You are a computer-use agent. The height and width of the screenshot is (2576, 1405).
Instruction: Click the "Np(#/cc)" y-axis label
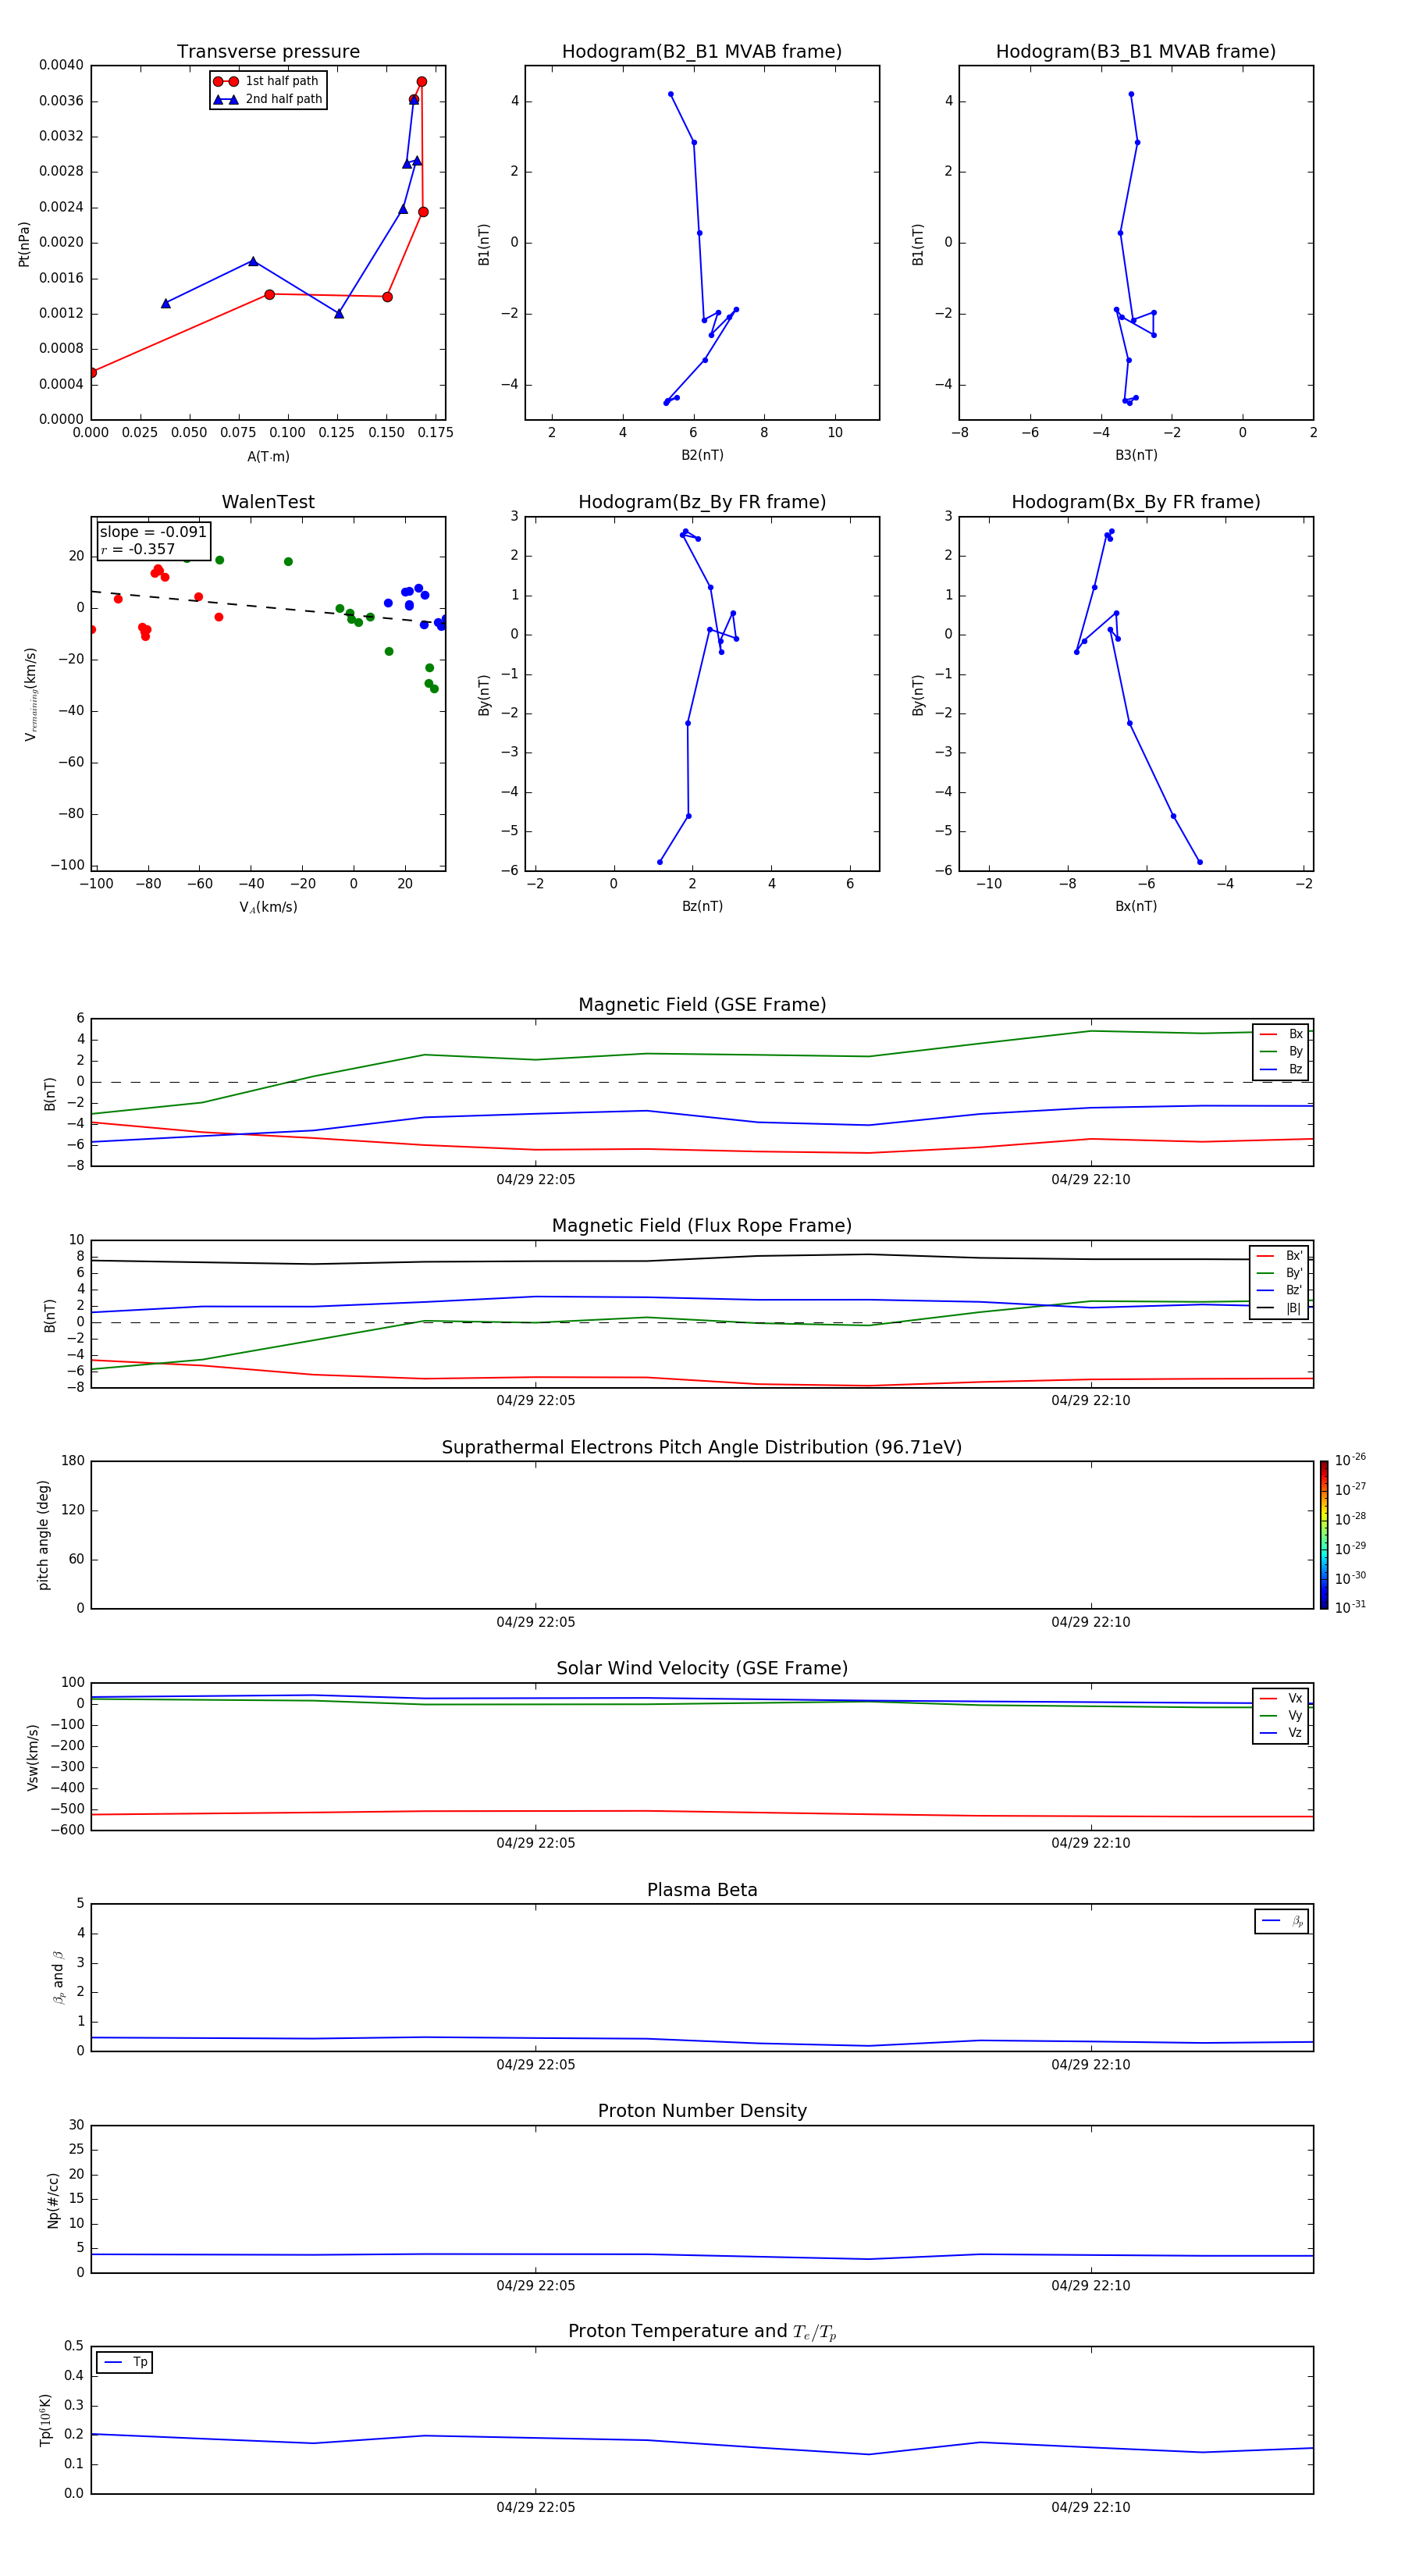(x=53, y=2199)
